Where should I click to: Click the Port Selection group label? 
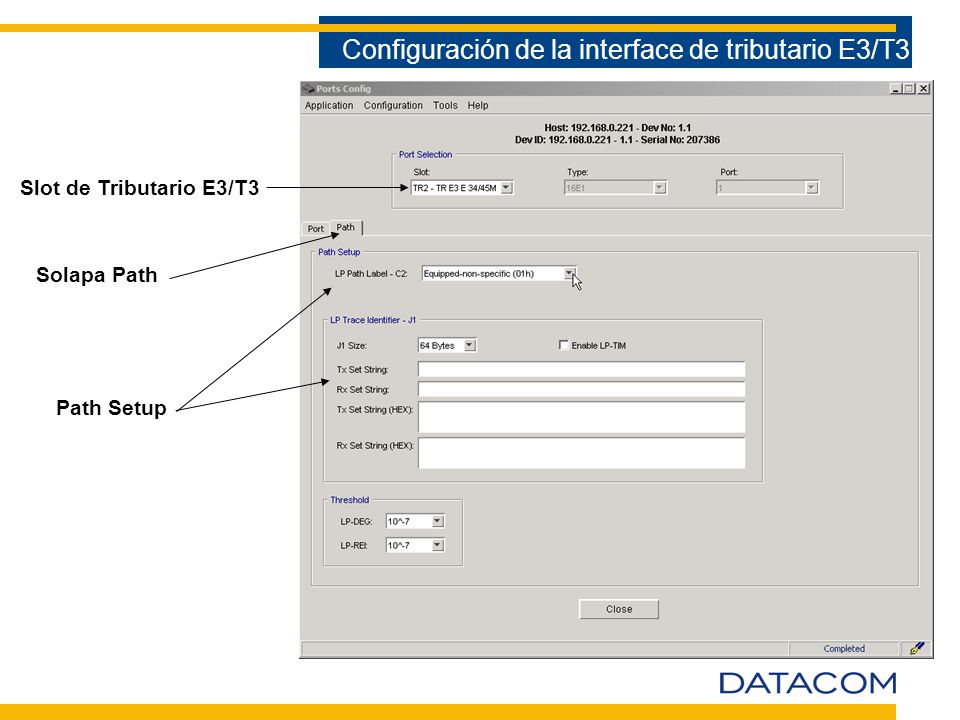click(426, 154)
